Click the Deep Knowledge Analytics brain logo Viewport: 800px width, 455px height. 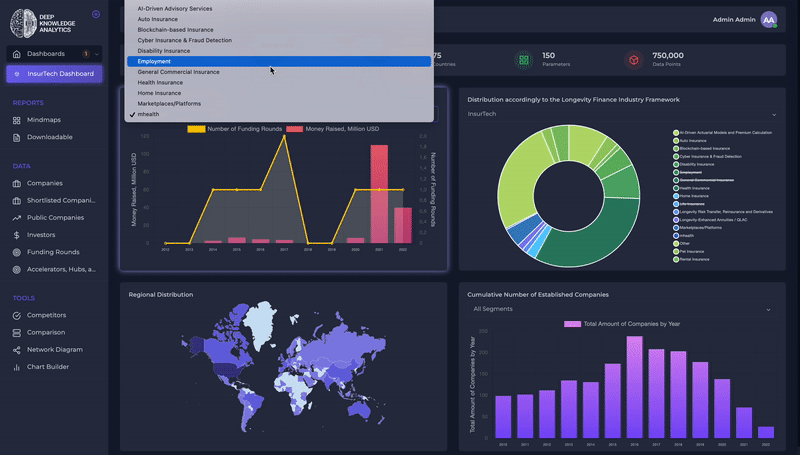coord(23,23)
